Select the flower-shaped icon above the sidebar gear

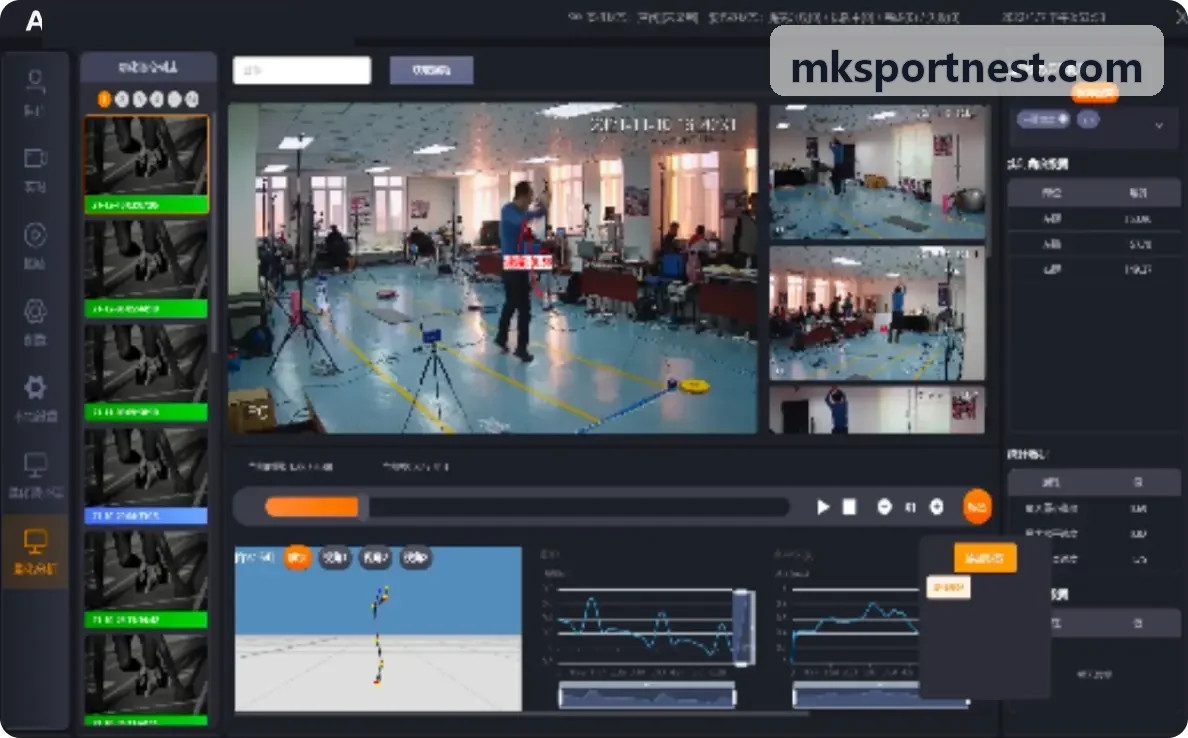tap(35, 311)
